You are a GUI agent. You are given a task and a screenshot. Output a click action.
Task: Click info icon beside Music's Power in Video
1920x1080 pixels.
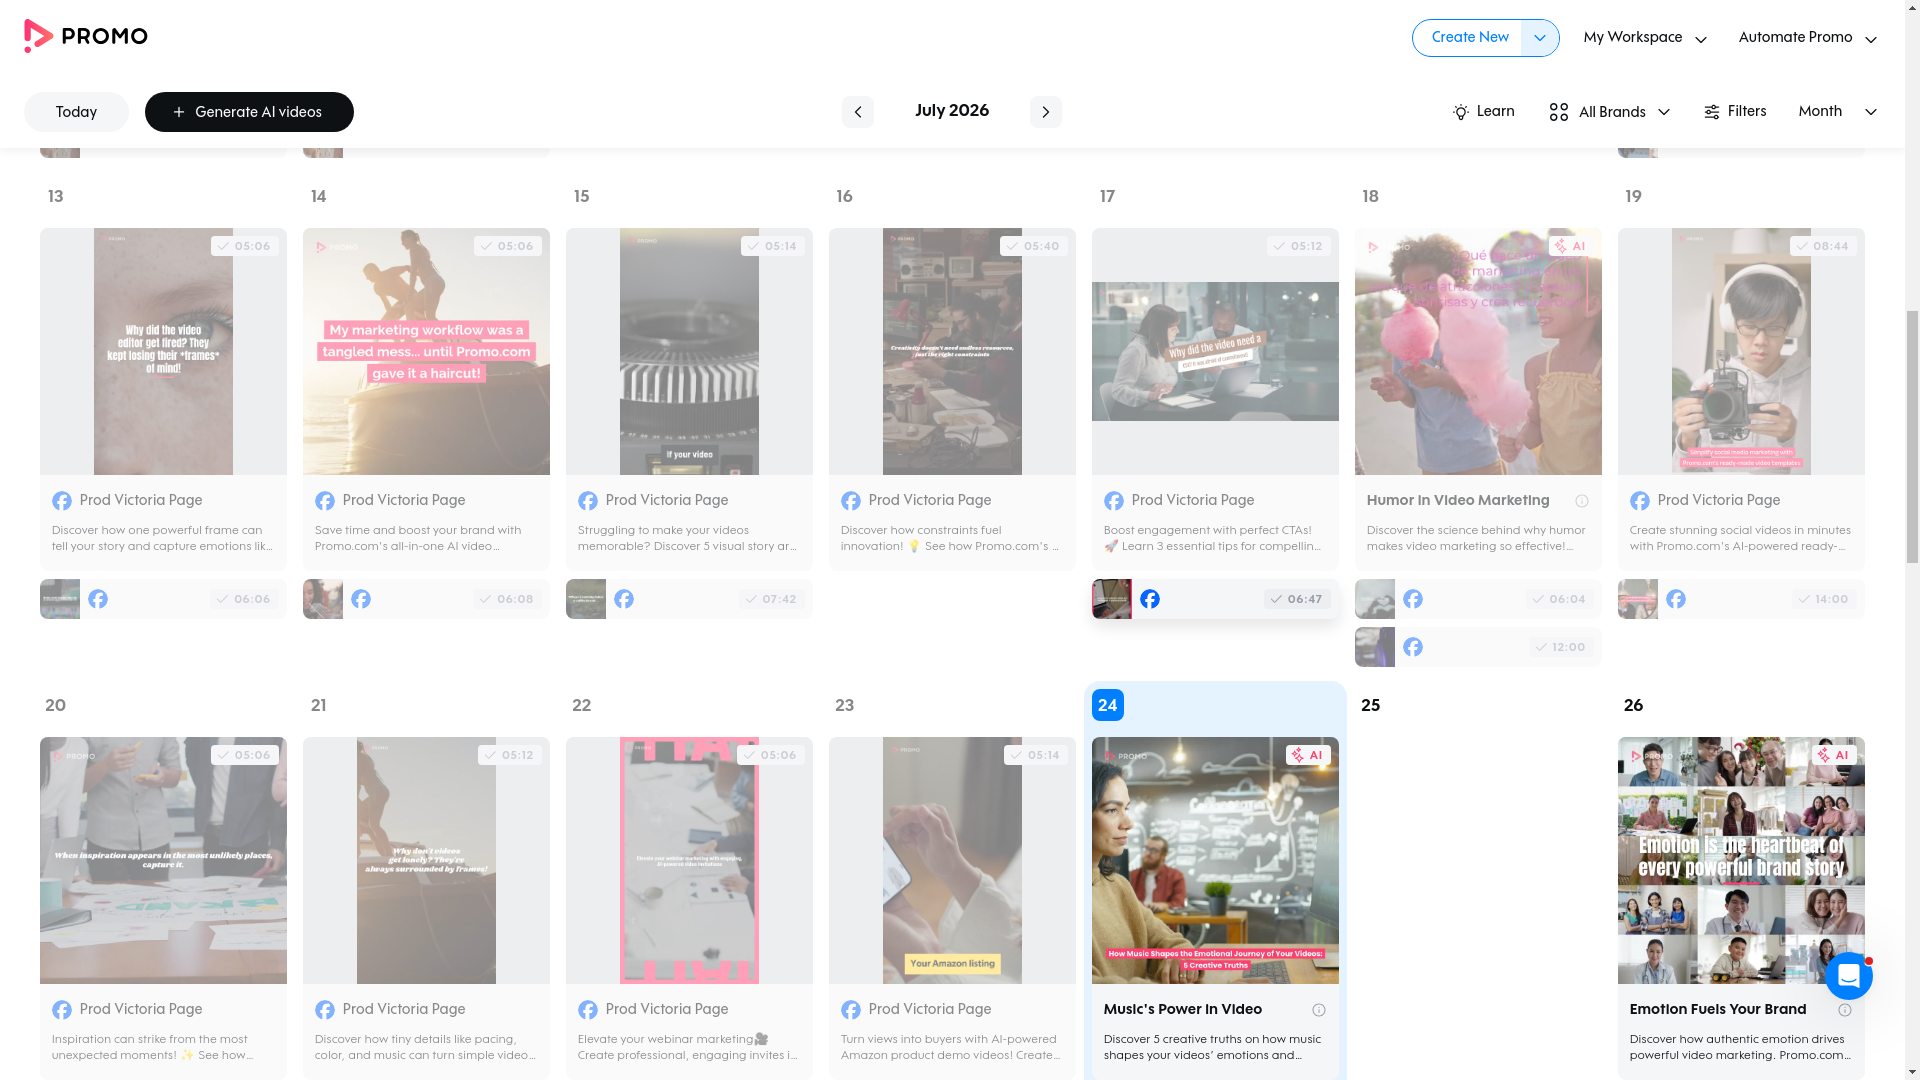1318,1010
